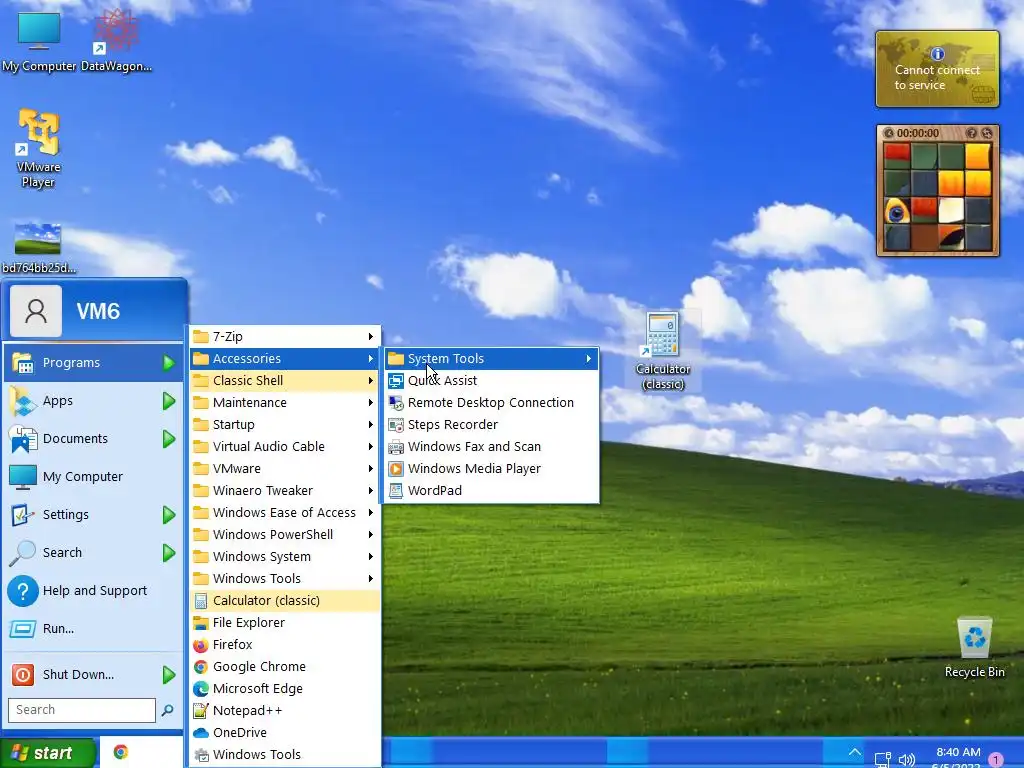This screenshot has width=1024, height=768.
Task: Launch Windows Media Player
Action: click(x=491, y=468)
